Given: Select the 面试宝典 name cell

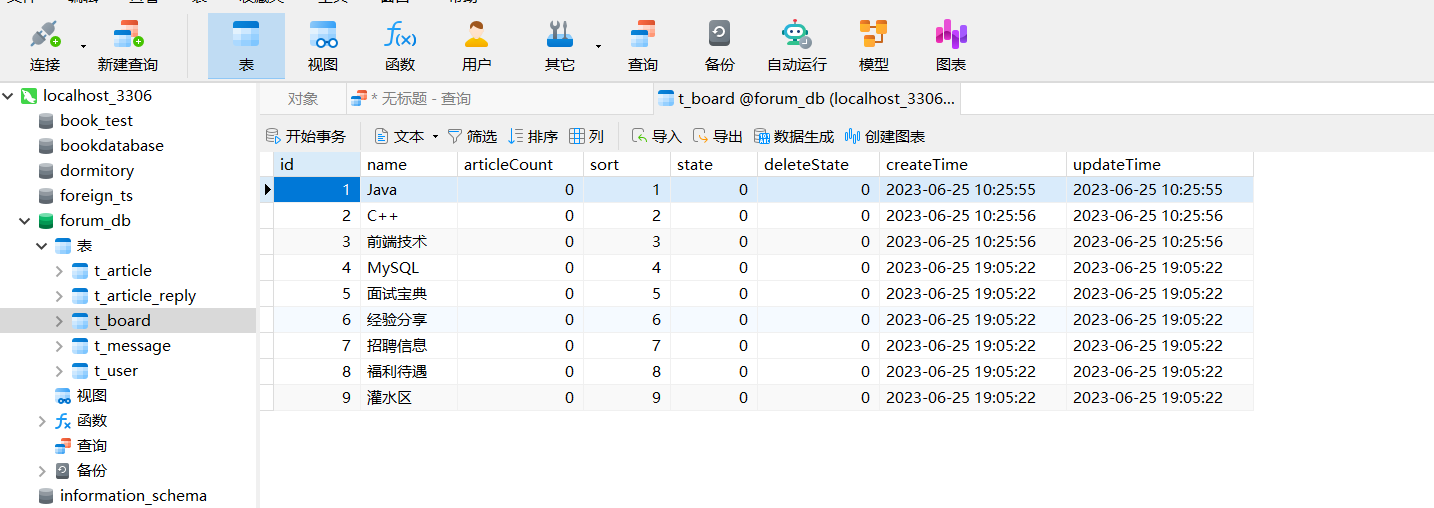Looking at the screenshot, I should tap(409, 293).
